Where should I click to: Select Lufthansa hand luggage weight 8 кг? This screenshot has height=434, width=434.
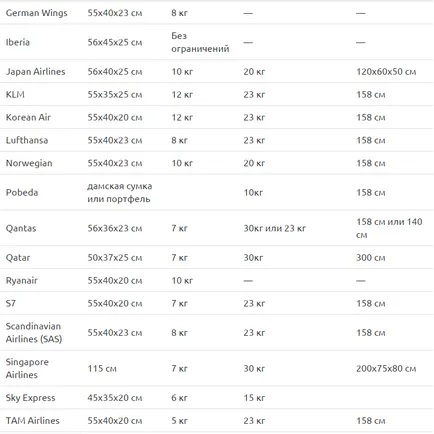(179, 140)
